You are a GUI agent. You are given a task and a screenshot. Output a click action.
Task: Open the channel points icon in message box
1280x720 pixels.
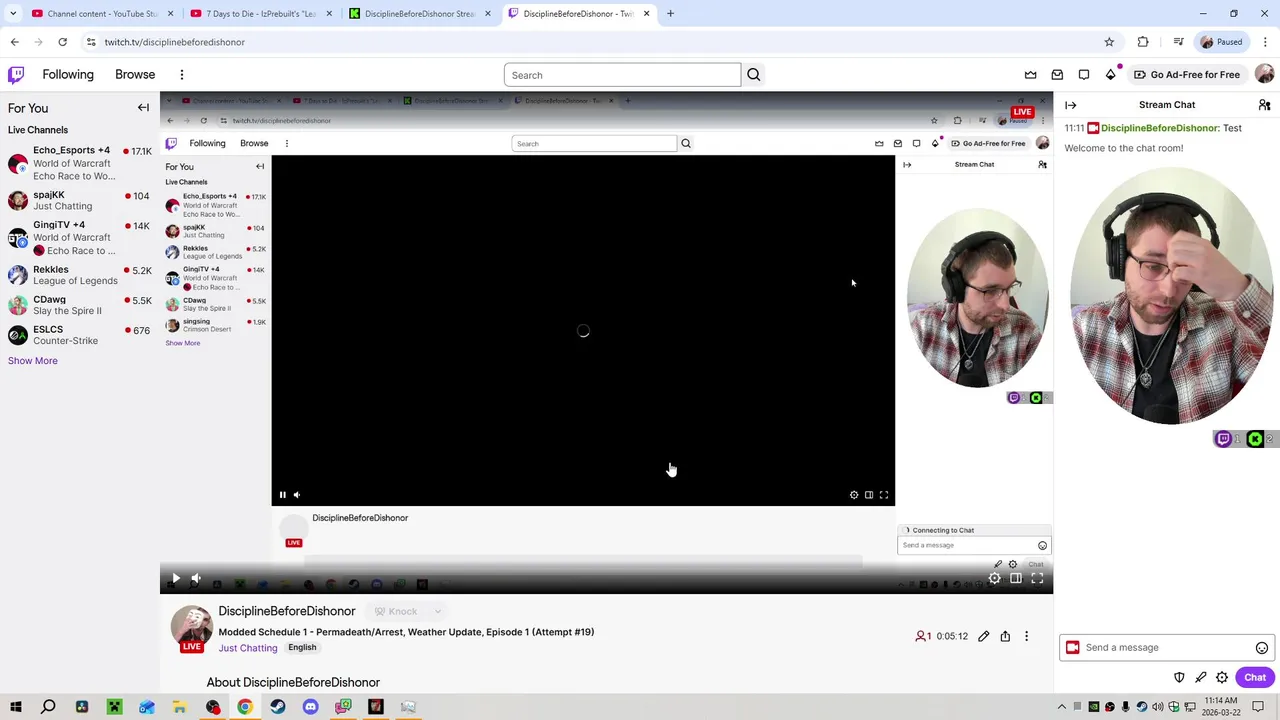click(1073, 648)
